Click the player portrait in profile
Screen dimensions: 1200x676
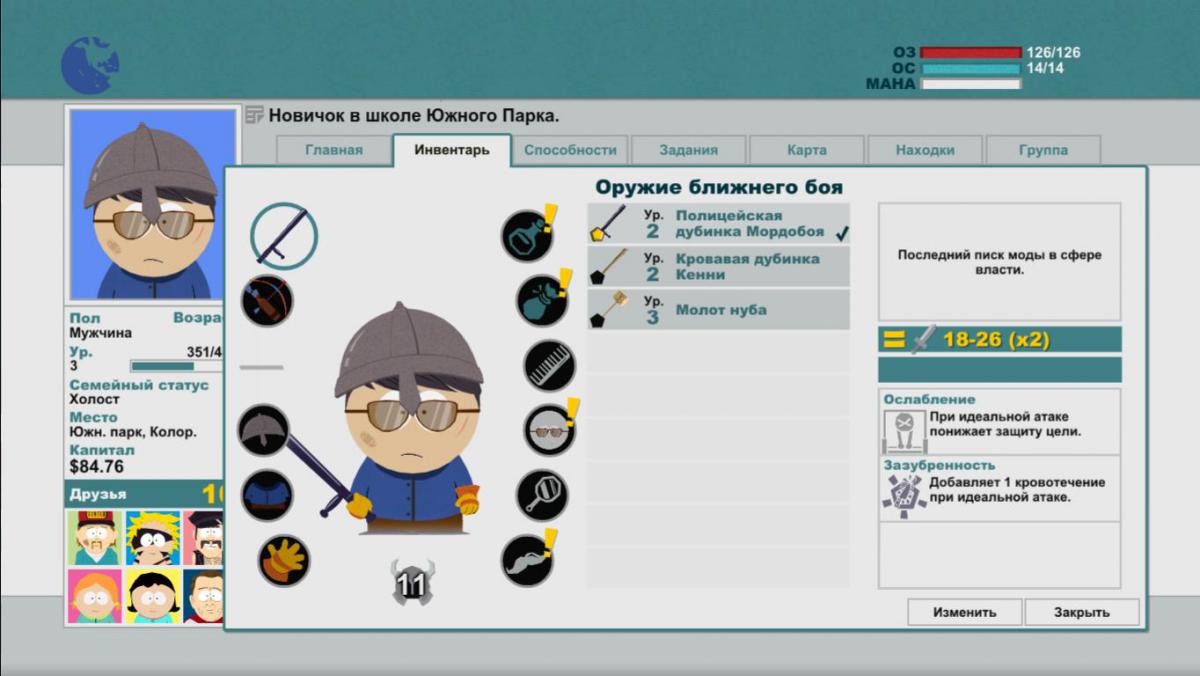pyautogui.click(x=153, y=204)
